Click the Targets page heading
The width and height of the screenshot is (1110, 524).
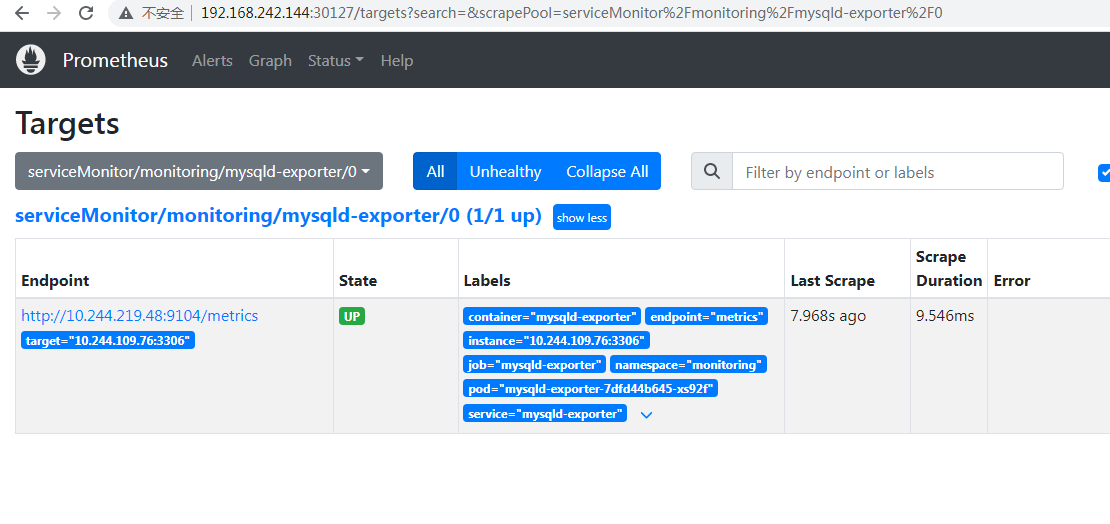tap(67, 124)
